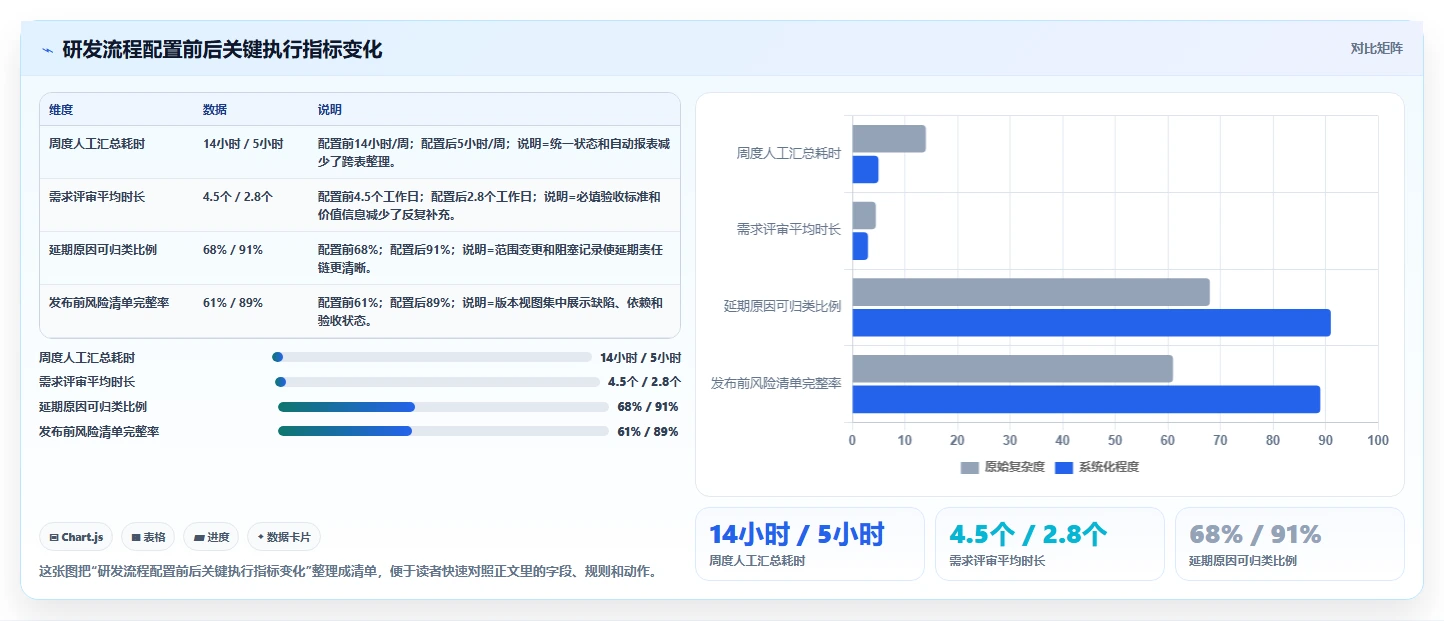Click the description starting 配置前61%
The image size is (1444, 621).
pos(491,312)
